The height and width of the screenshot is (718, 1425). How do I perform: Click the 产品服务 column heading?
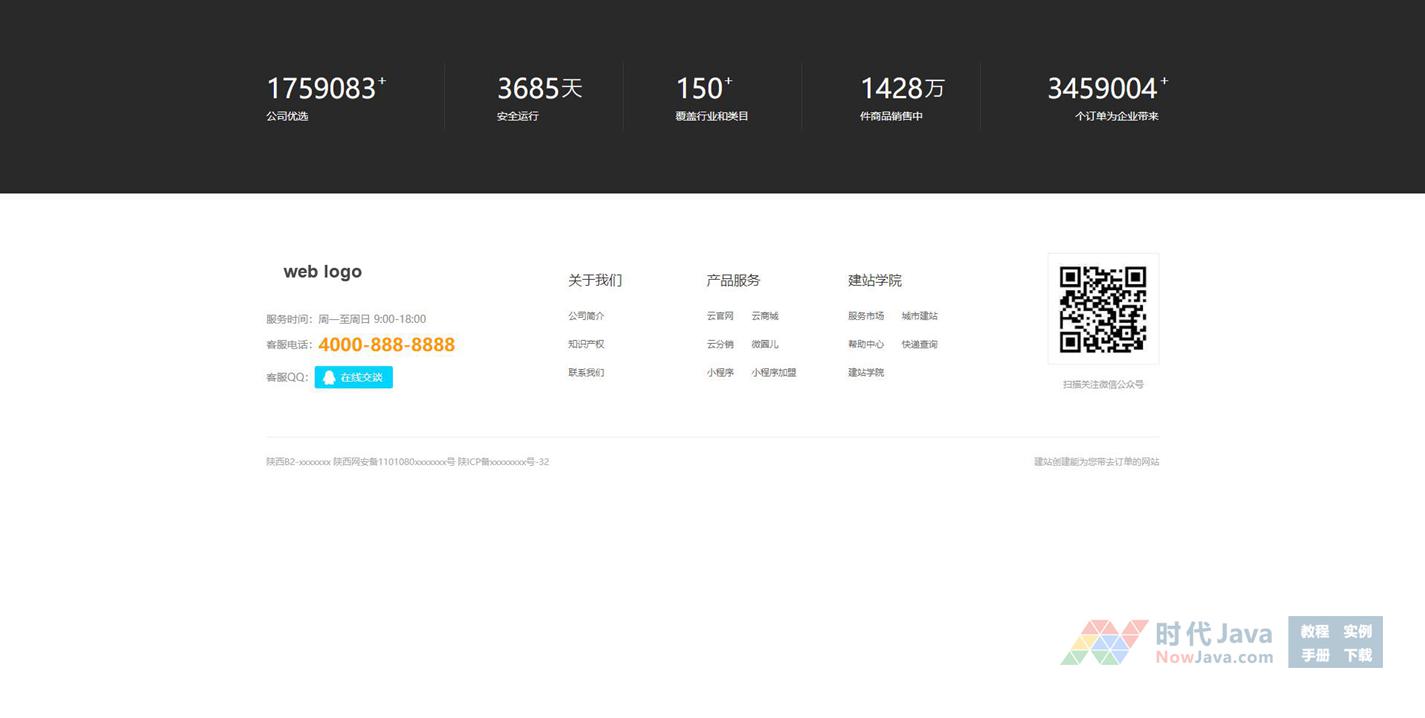pos(733,280)
